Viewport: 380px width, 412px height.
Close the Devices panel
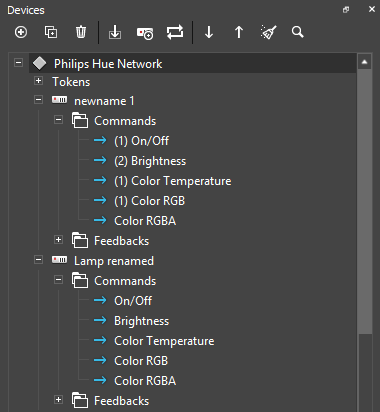[x=372, y=9]
